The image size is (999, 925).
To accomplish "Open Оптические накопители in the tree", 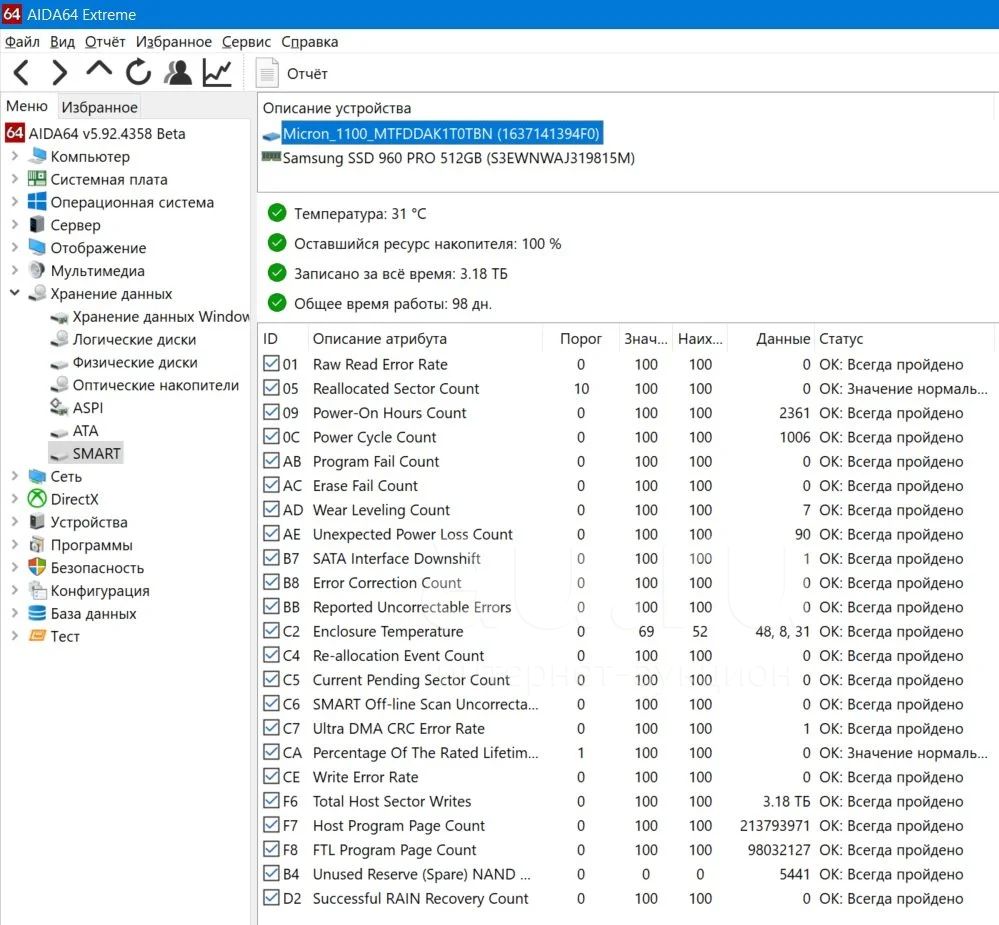I will tap(155, 385).
